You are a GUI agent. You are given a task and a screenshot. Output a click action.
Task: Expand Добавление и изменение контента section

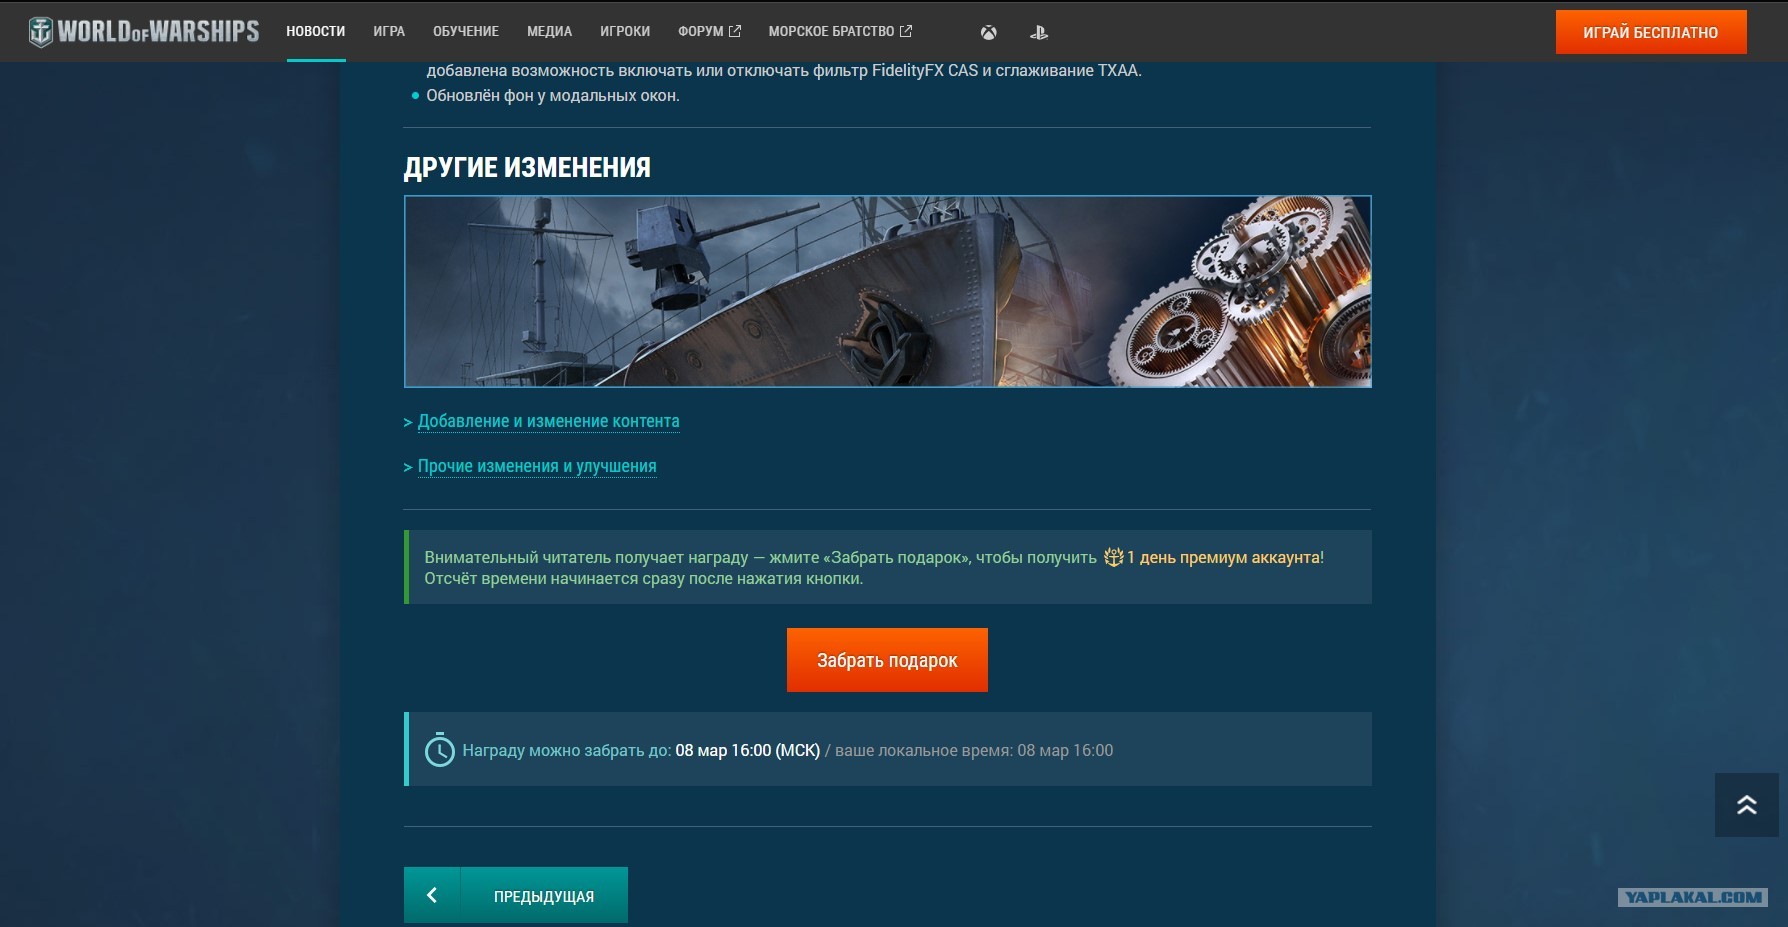point(548,421)
